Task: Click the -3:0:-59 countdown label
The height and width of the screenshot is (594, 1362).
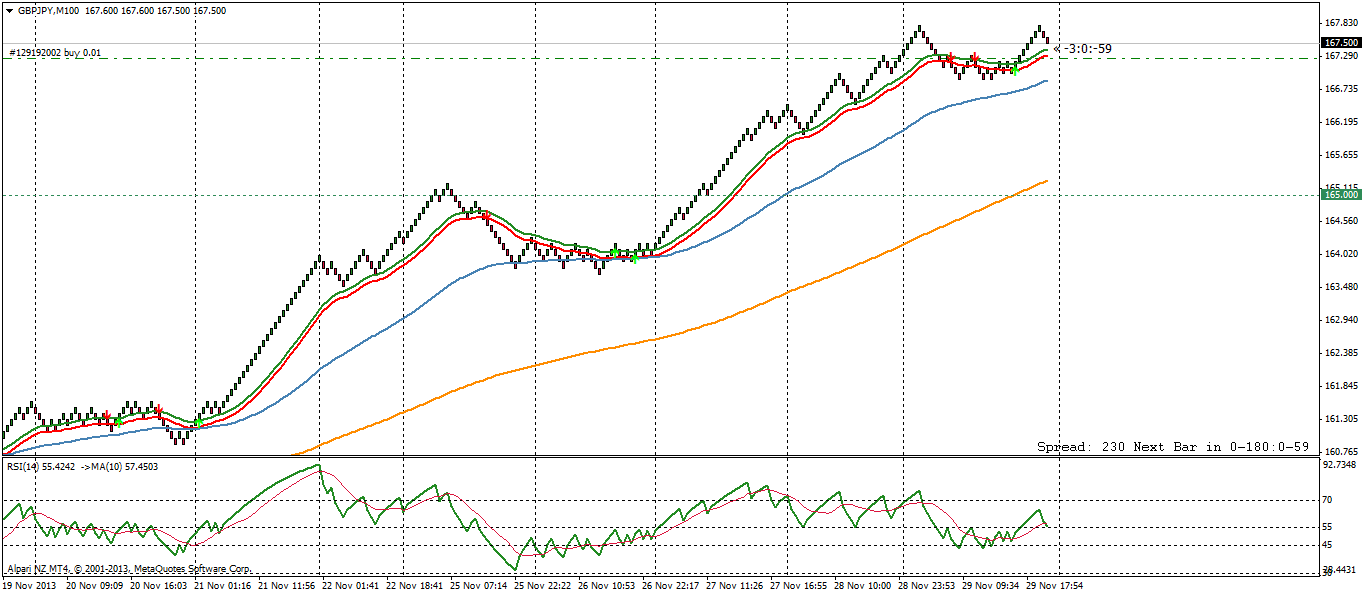Action: [1087, 48]
